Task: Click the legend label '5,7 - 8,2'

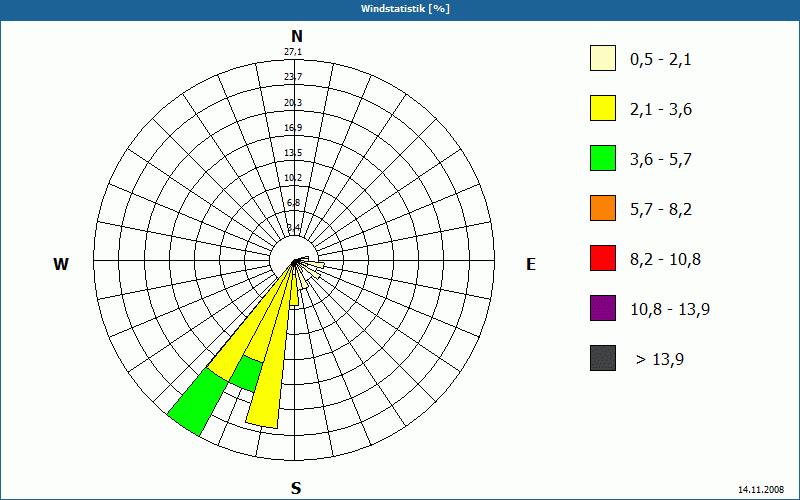Action: (x=661, y=210)
